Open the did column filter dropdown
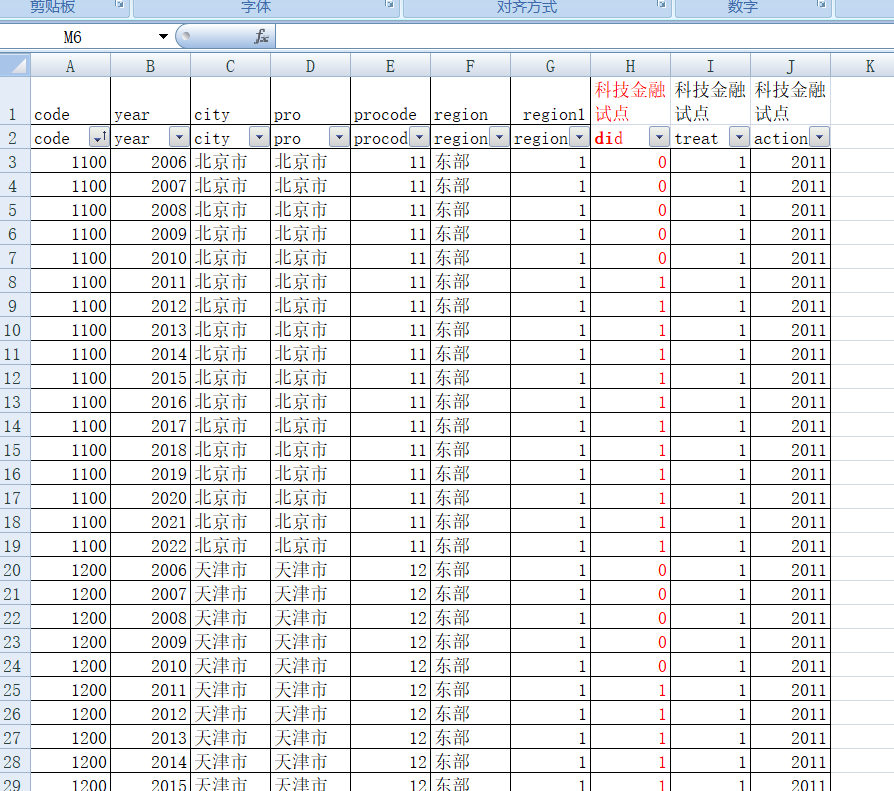This screenshot has width=894, height=791. point(659,137)
